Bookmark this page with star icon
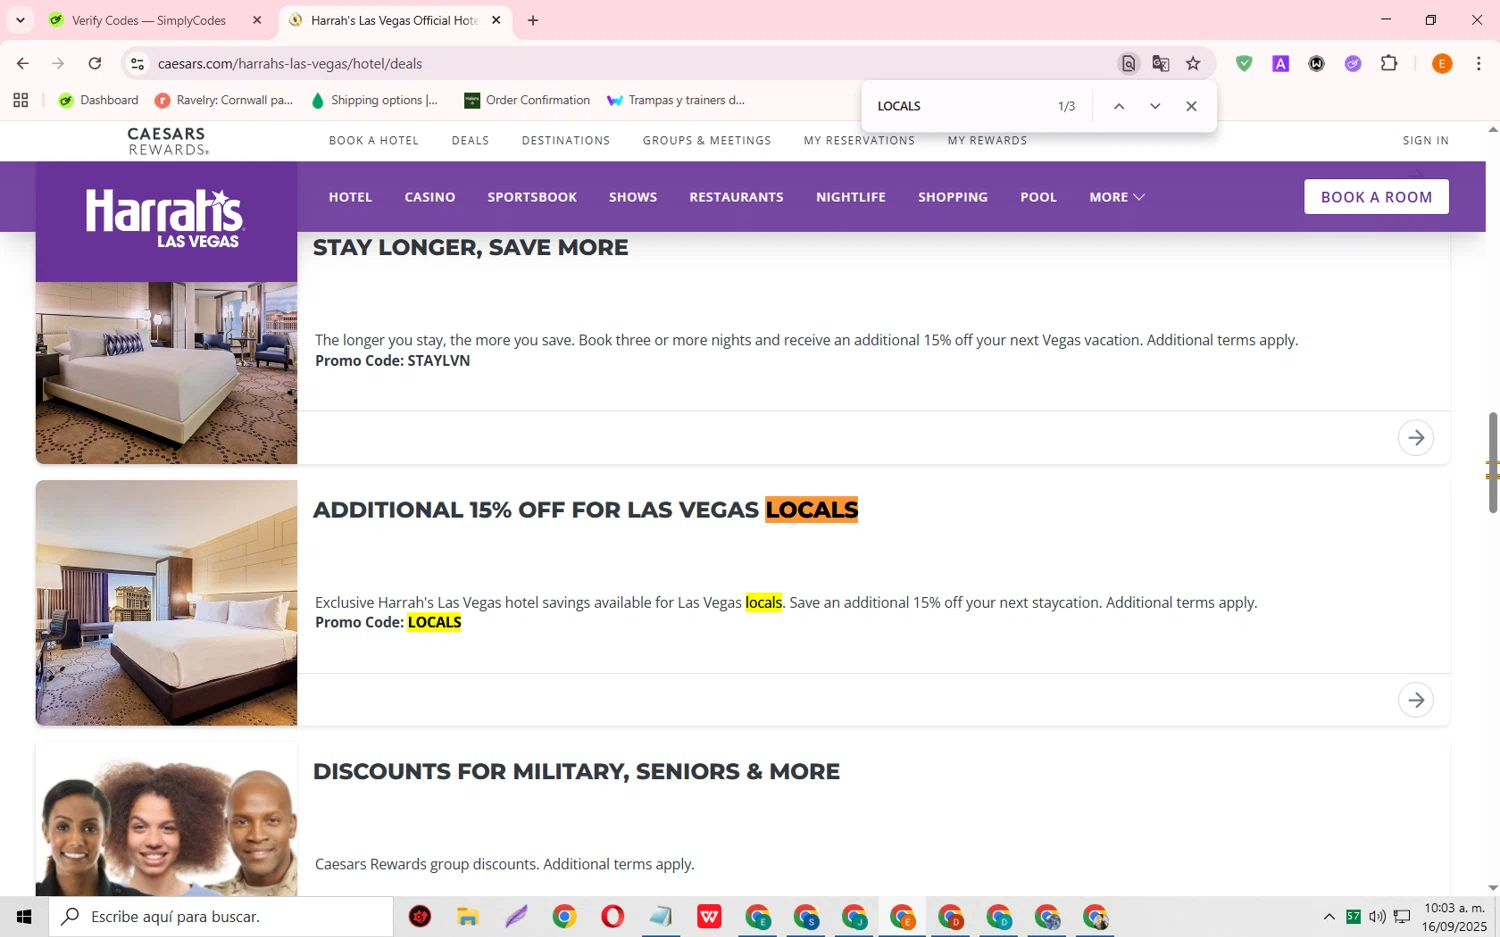 click(1193, 63)
